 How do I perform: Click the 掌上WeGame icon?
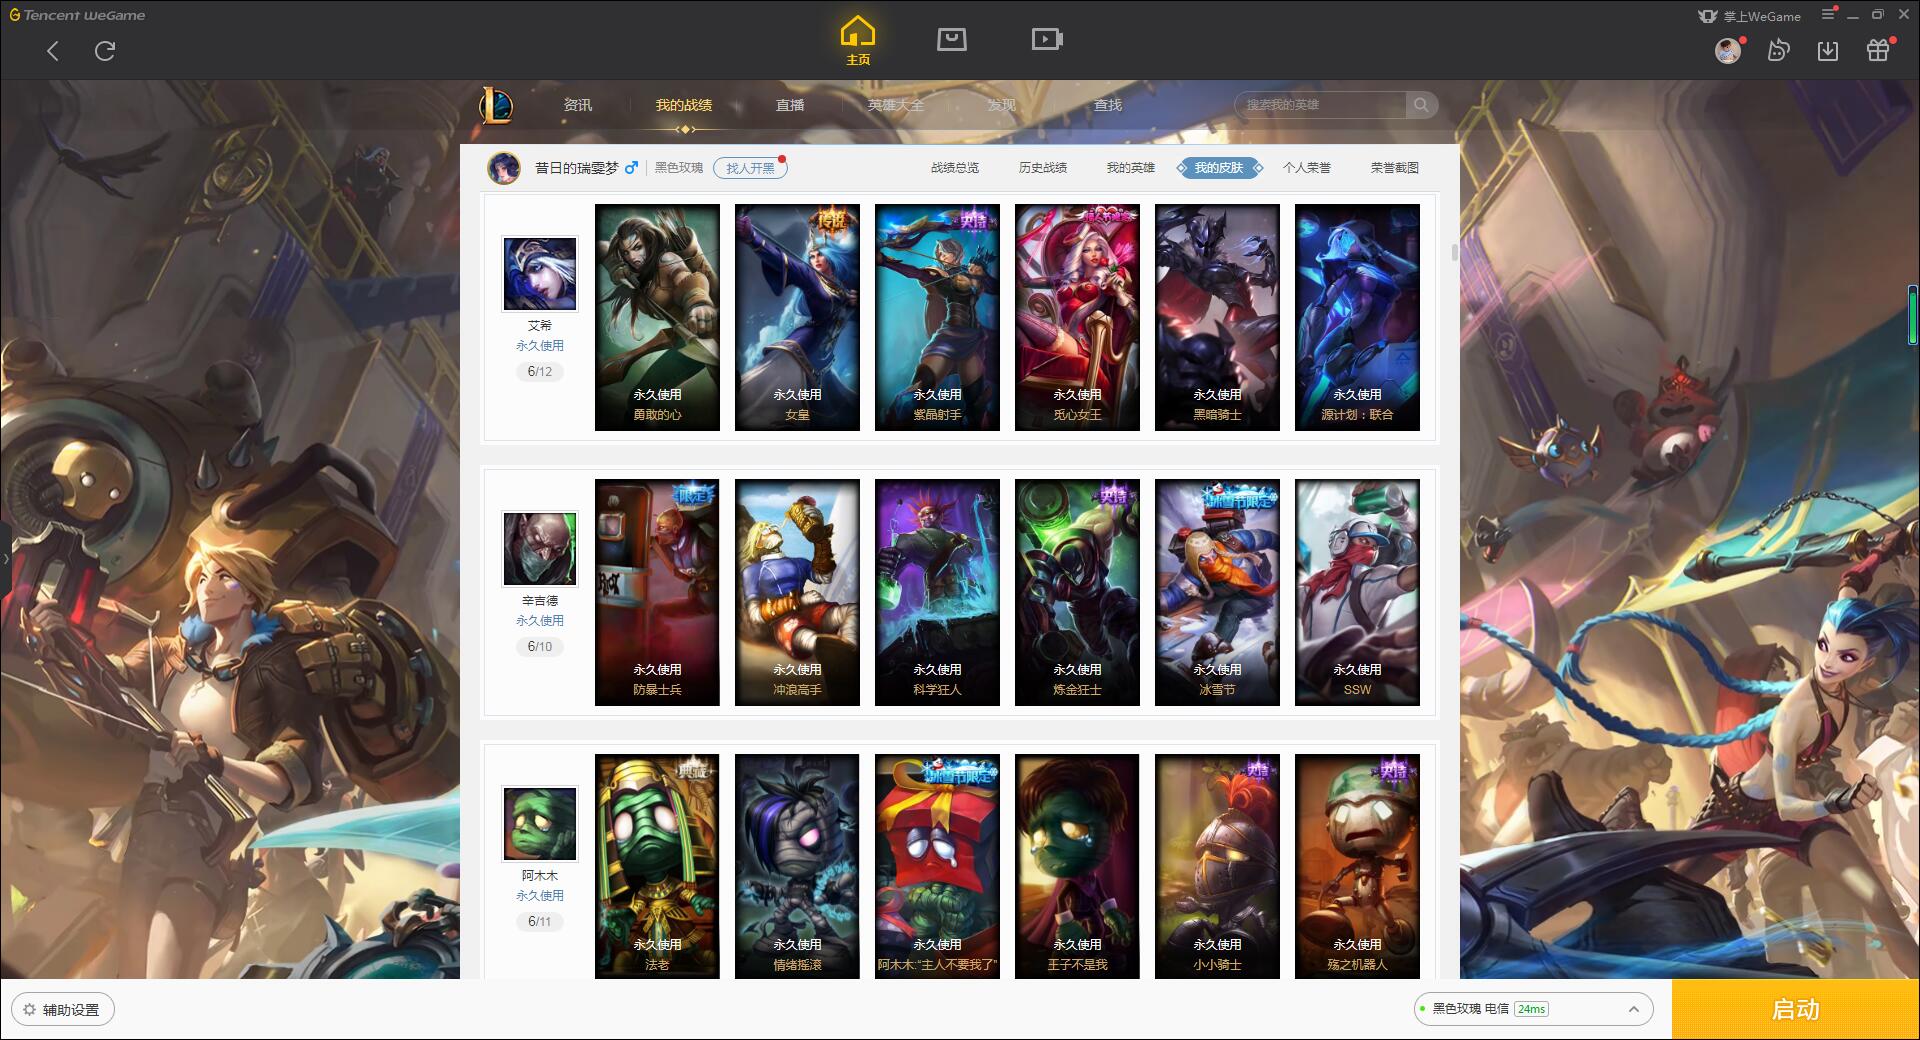click(1708, 16)
